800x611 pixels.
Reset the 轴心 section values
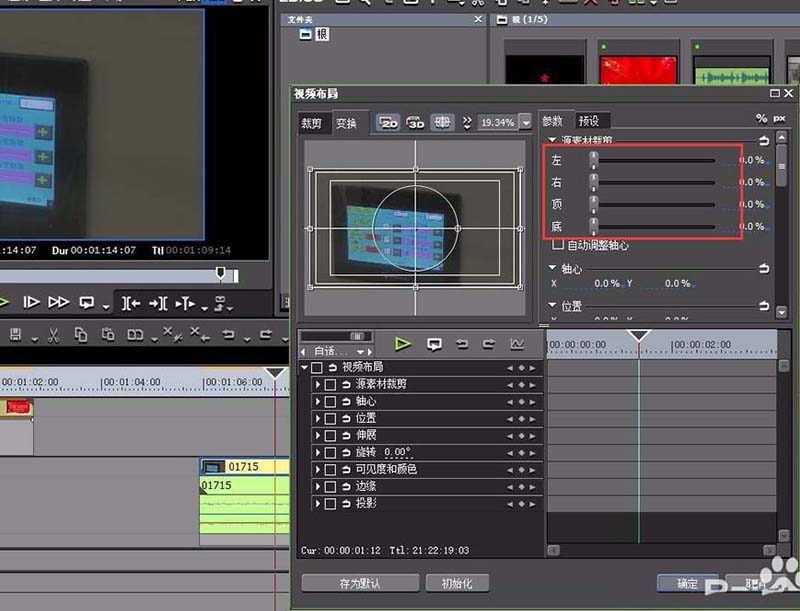pos(764,268)
